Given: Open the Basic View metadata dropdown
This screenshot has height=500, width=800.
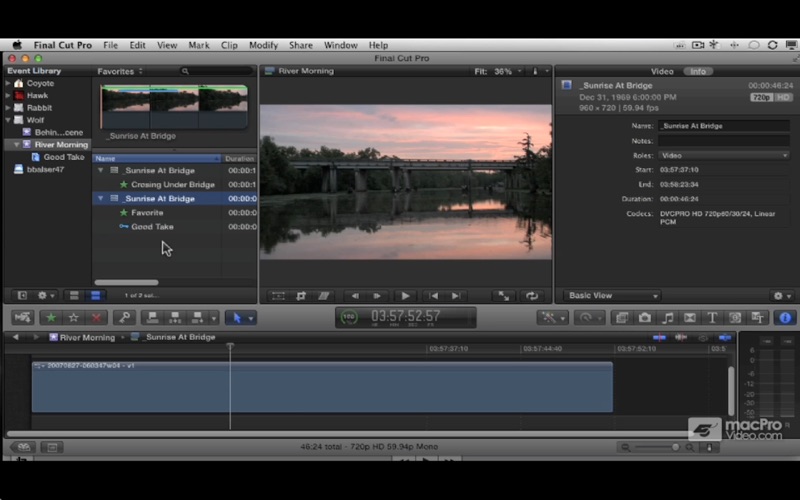Looking at the screenshot, I should tap(612, 295).
